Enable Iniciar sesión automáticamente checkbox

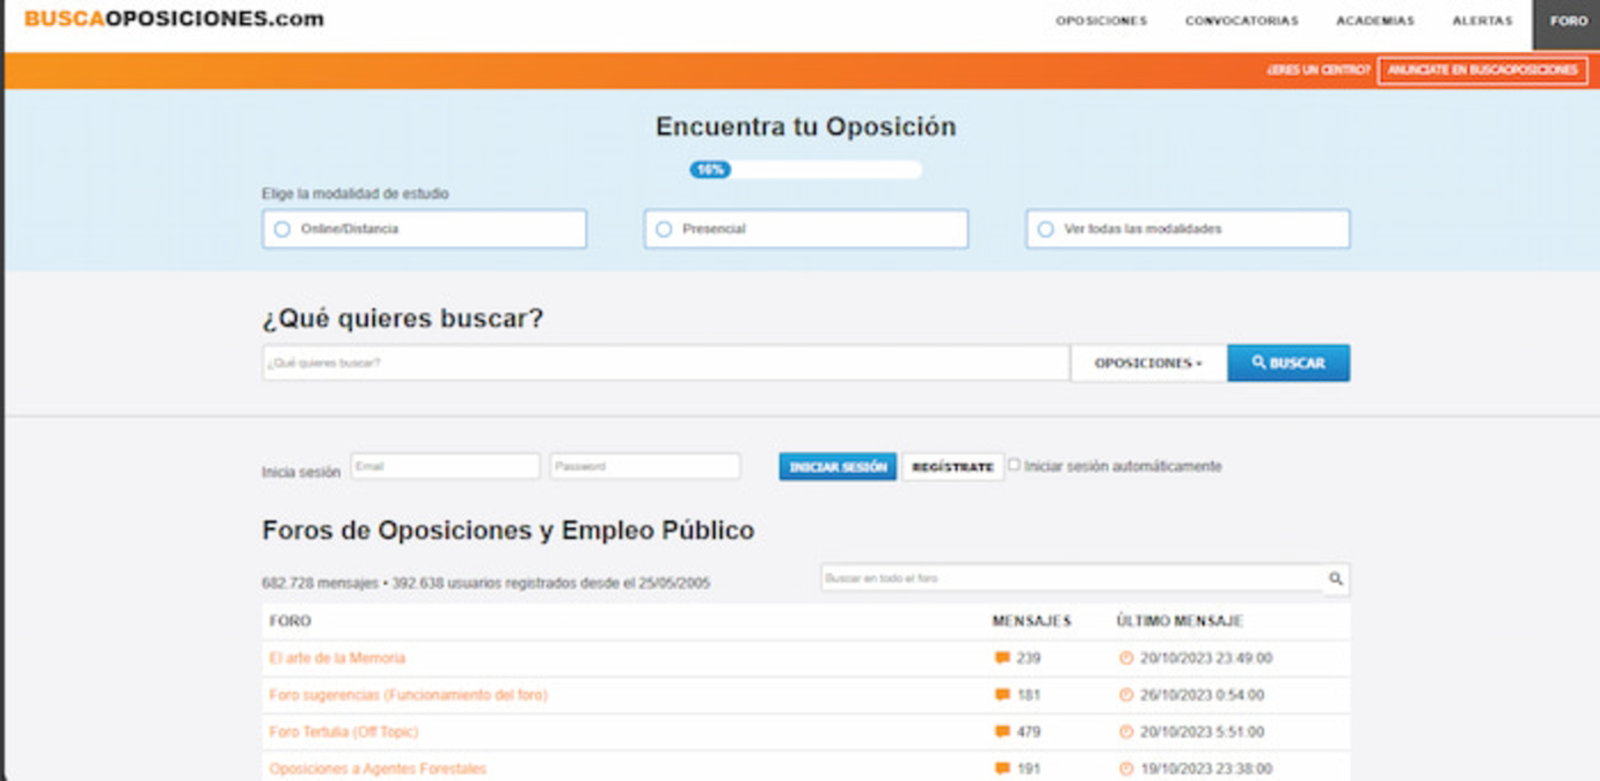(1014, 465)
